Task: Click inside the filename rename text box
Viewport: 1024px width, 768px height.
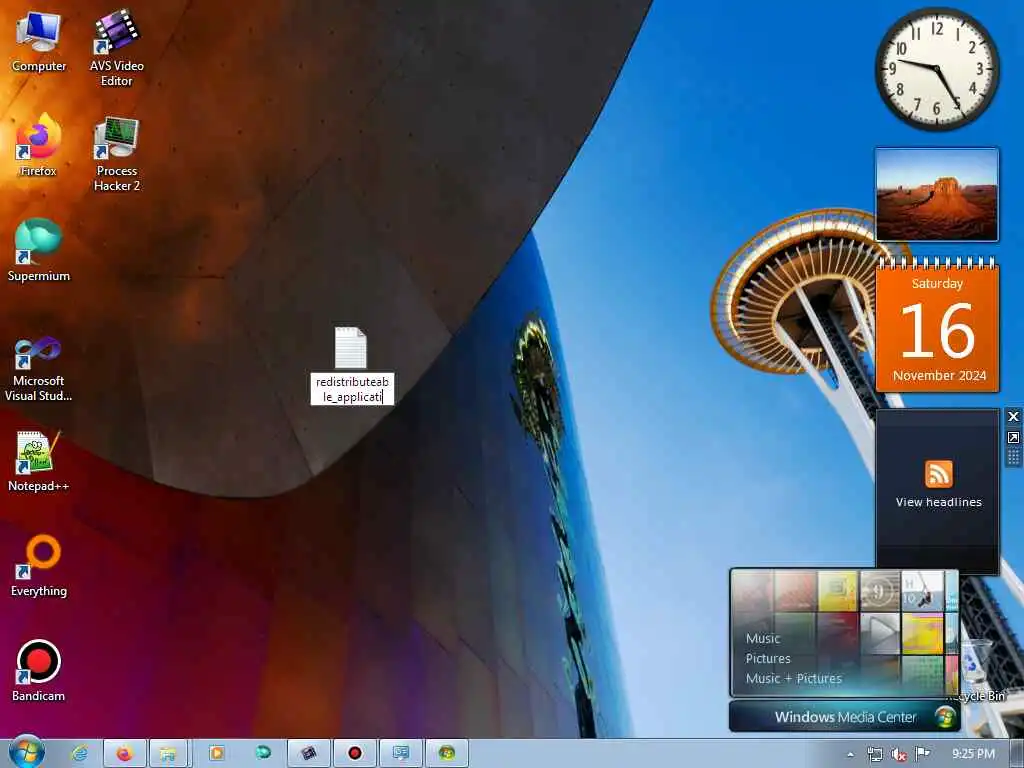Action: (352, 389)
